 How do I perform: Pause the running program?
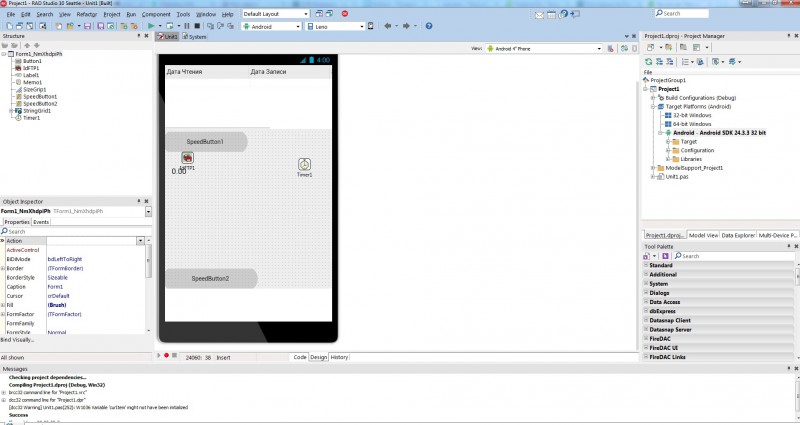(187, 26)
